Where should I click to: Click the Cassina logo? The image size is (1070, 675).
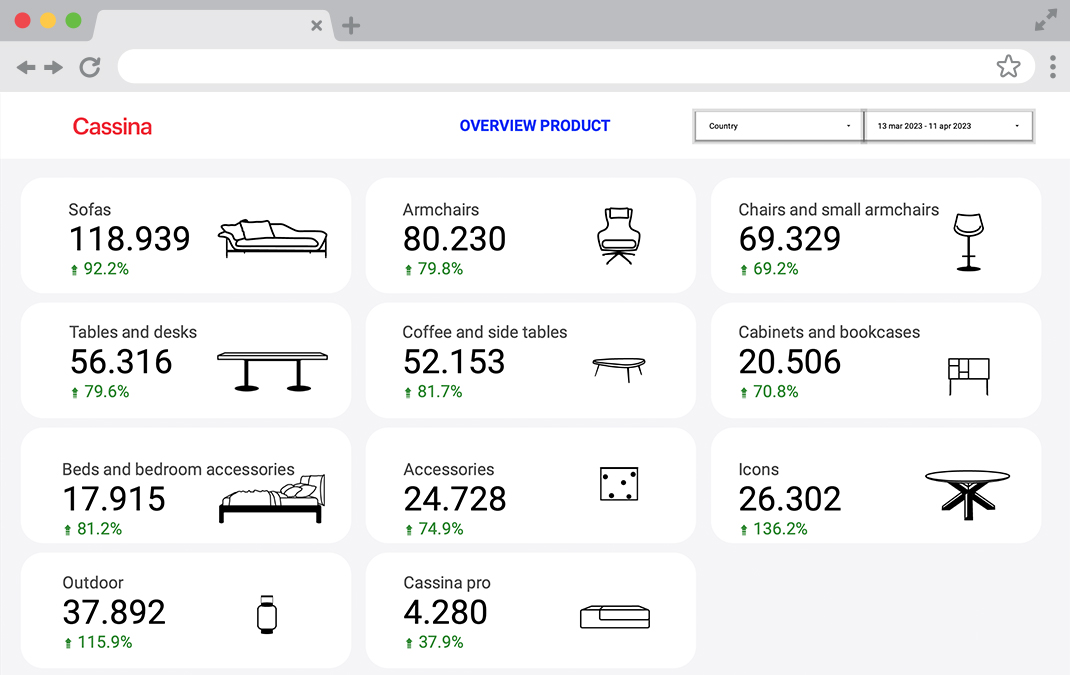[112, 126]
